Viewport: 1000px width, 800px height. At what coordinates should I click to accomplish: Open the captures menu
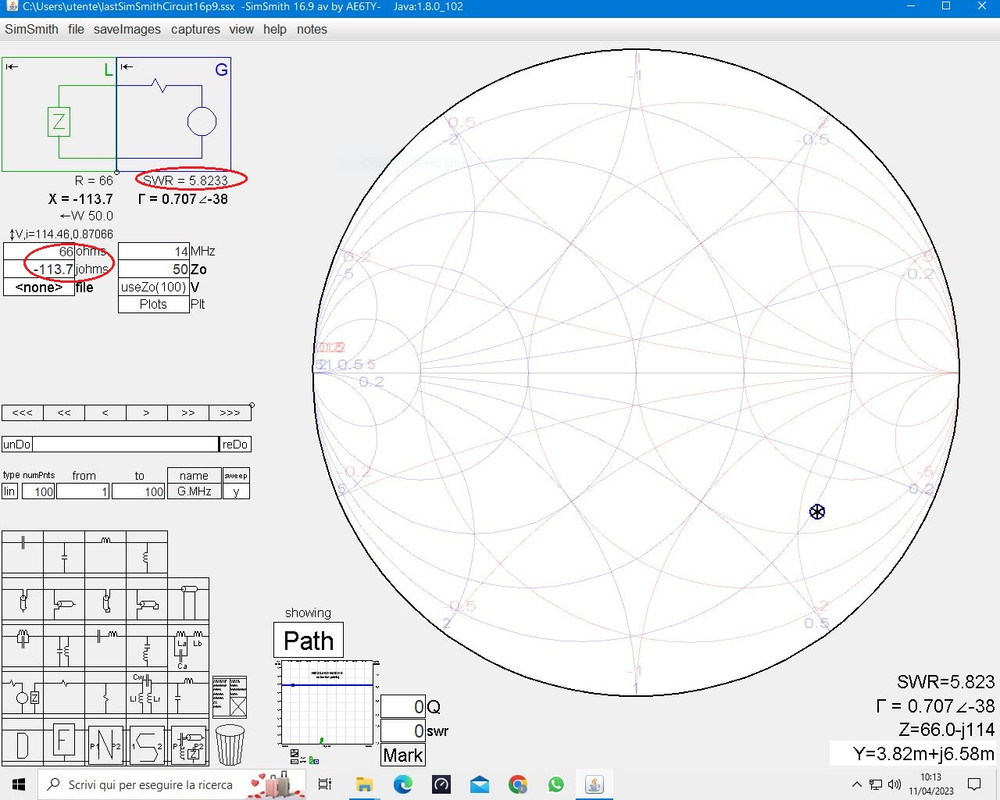tap(195, 29)
